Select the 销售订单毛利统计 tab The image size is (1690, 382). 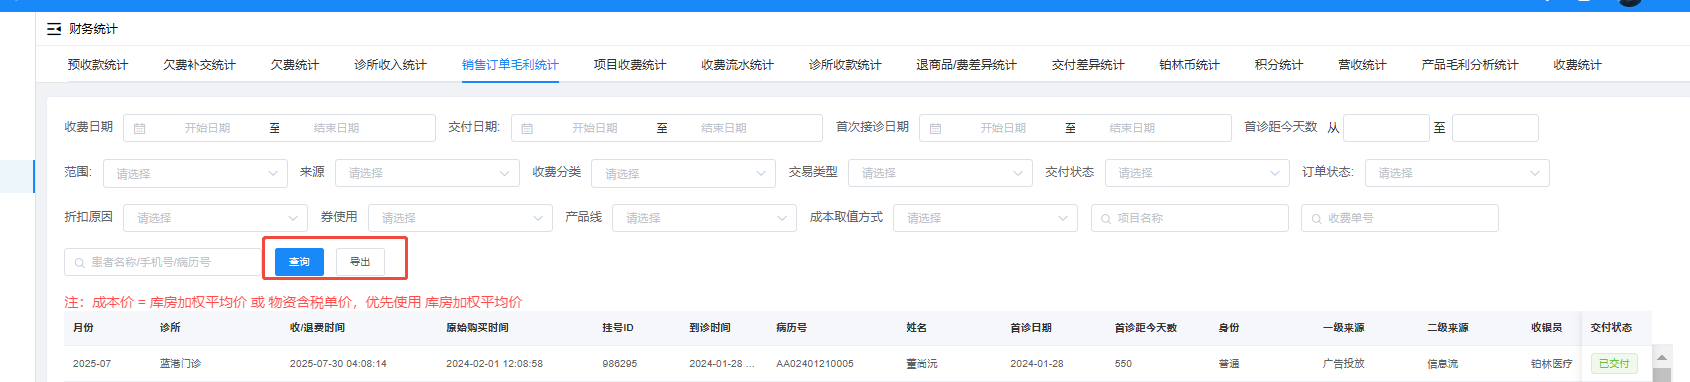pos(510,65)
